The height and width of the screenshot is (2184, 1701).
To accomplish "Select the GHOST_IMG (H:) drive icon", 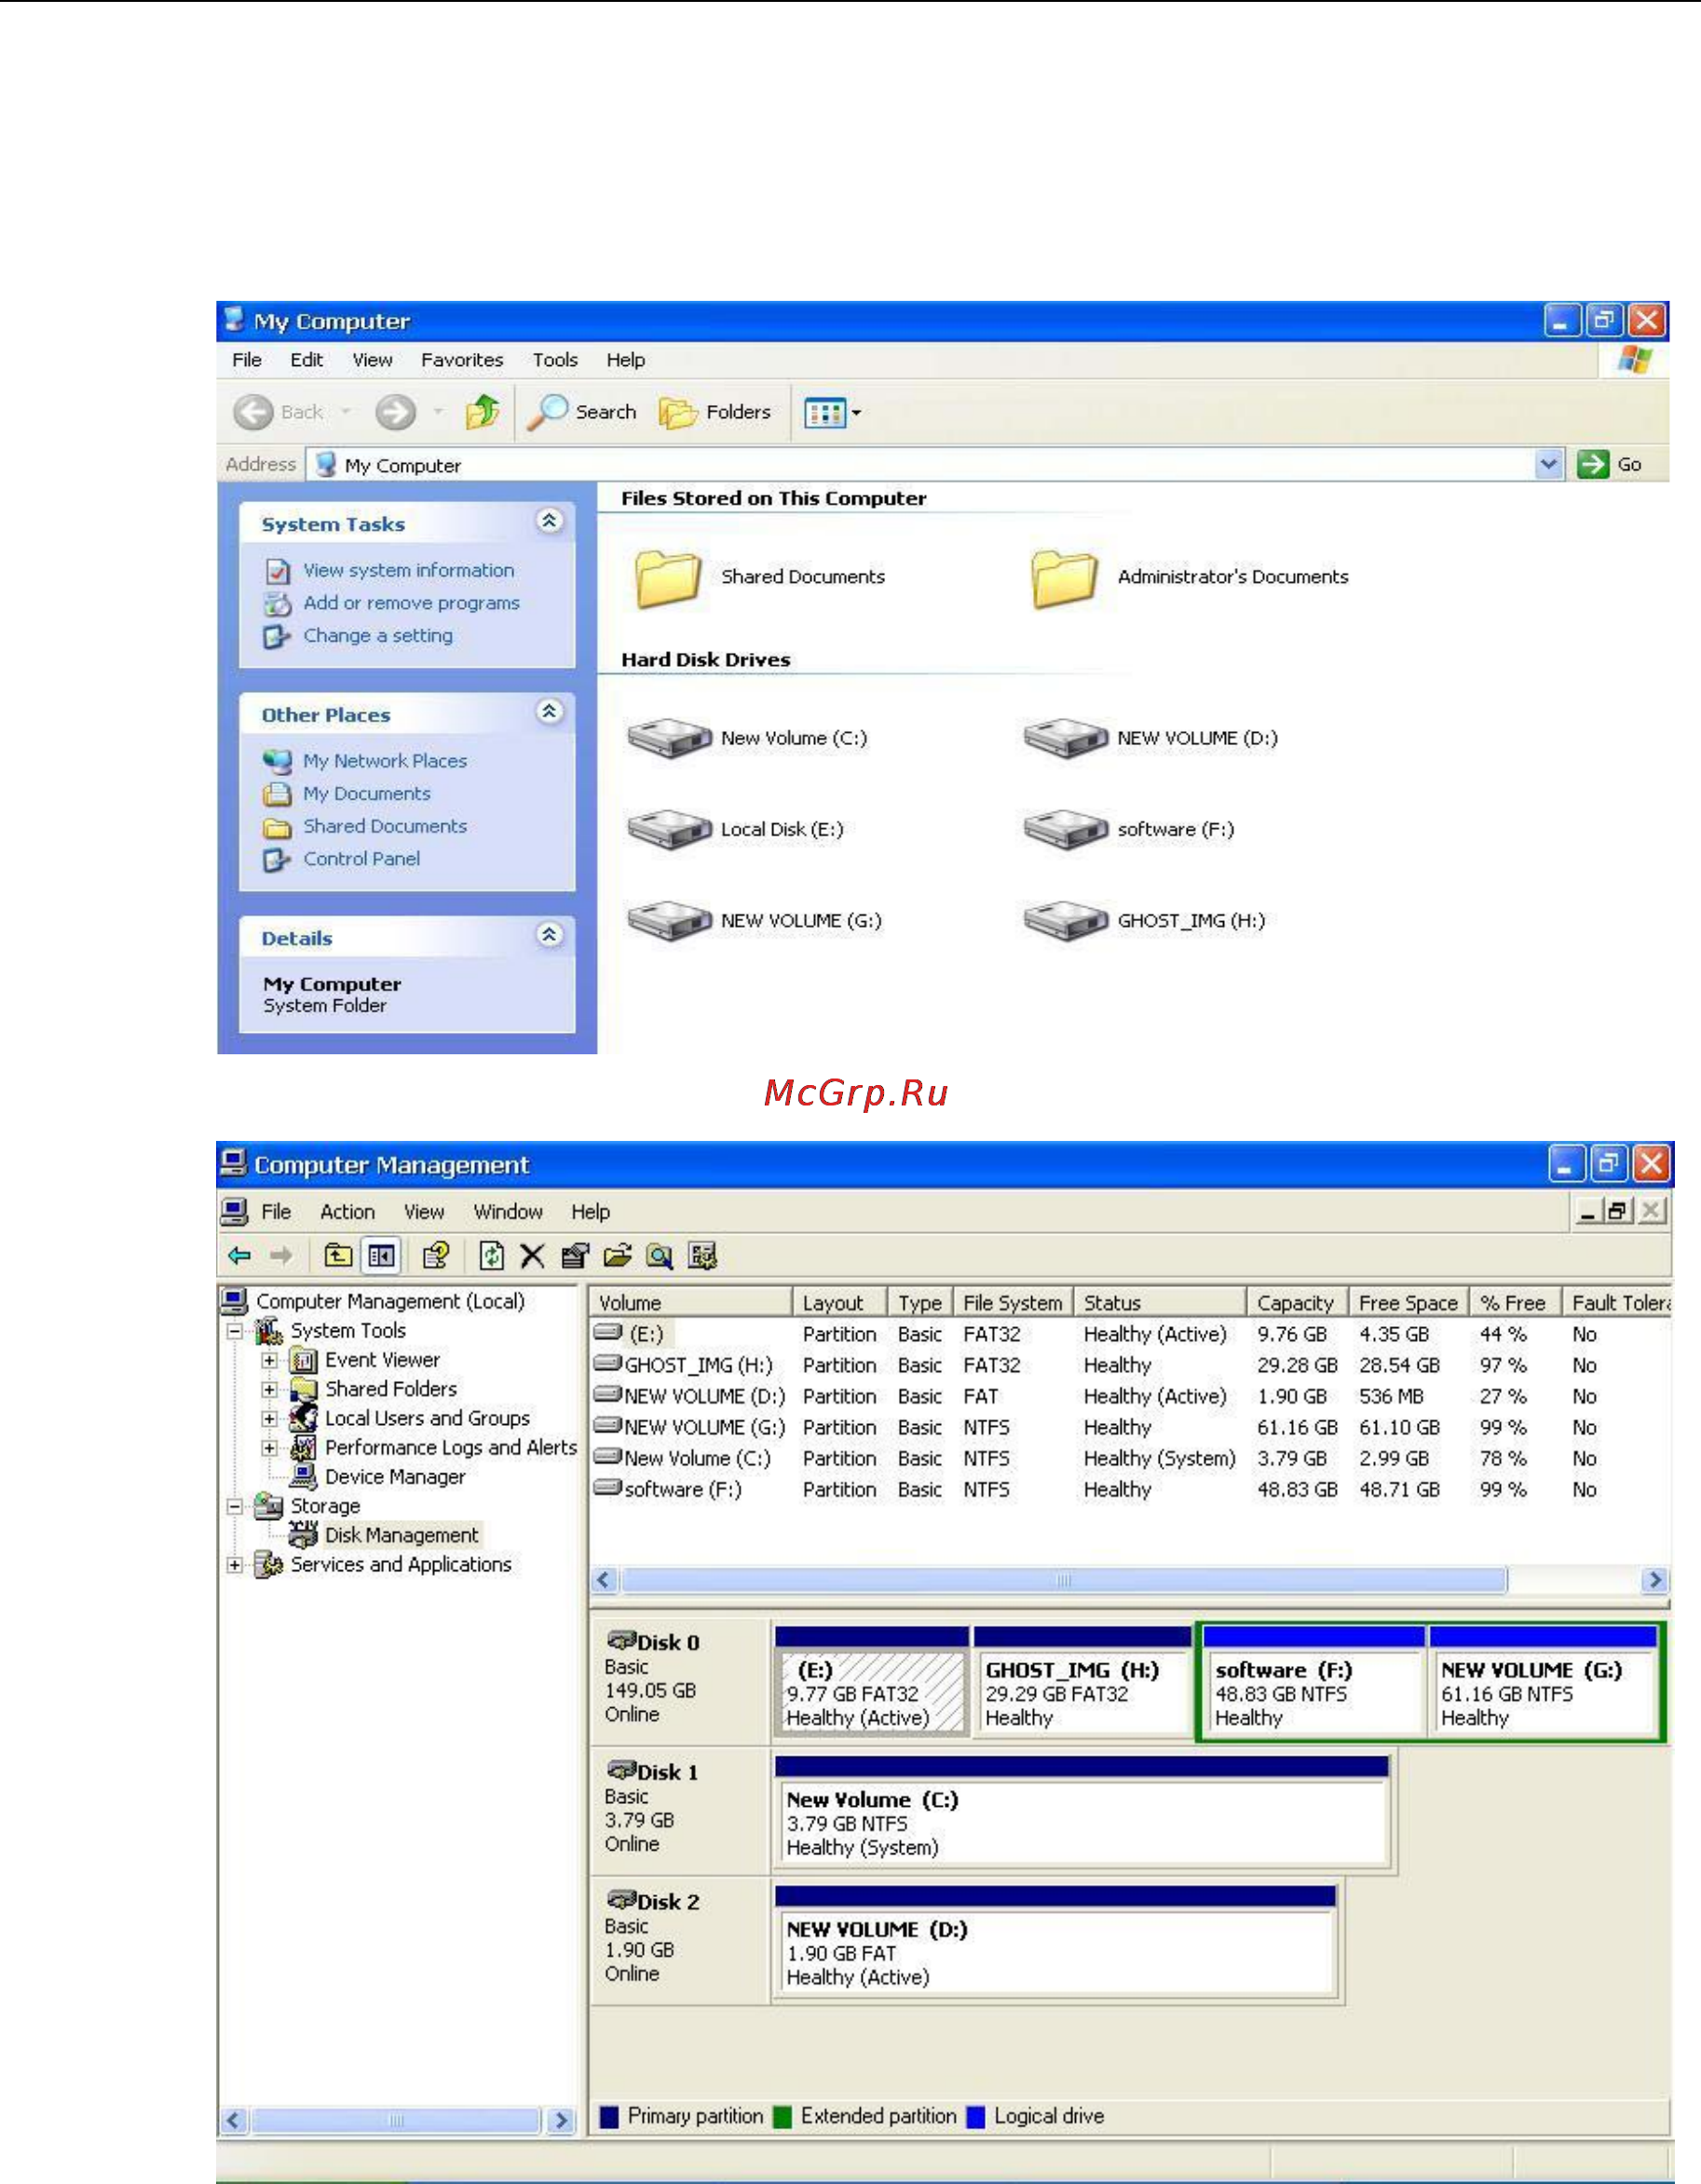I will click(x=1065, y=921).
